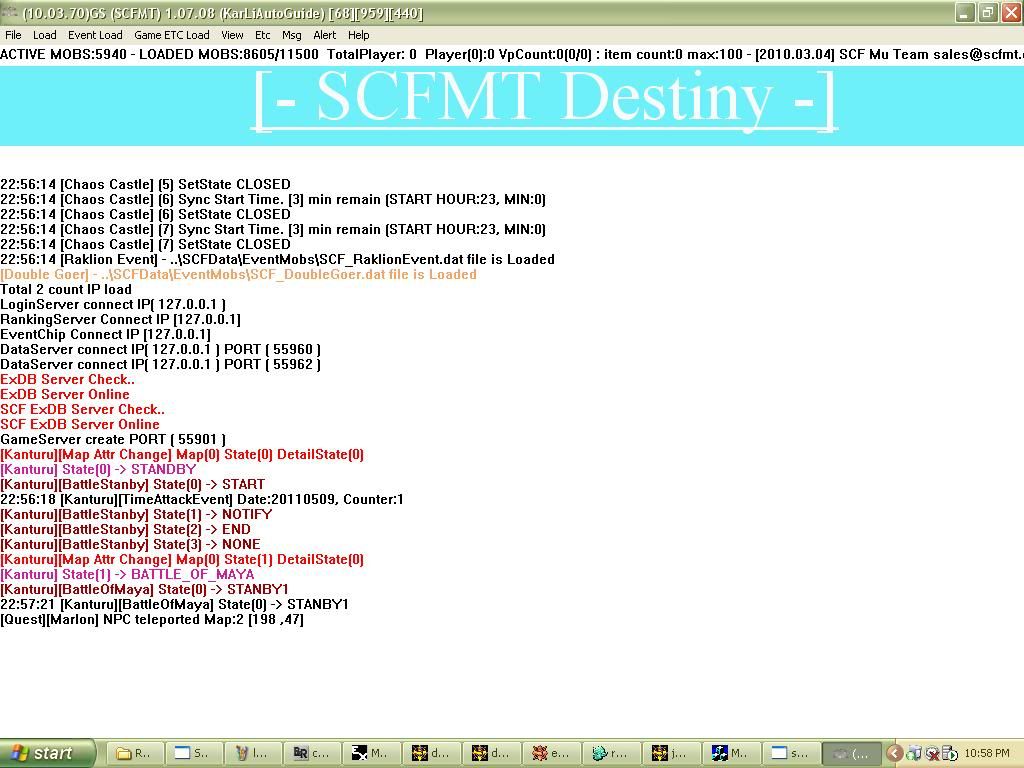Viewport: 1024px width, 768px height.
Task: Open the Game ETC Load menu
Action: pyautogui.click(x=171, y=35)
